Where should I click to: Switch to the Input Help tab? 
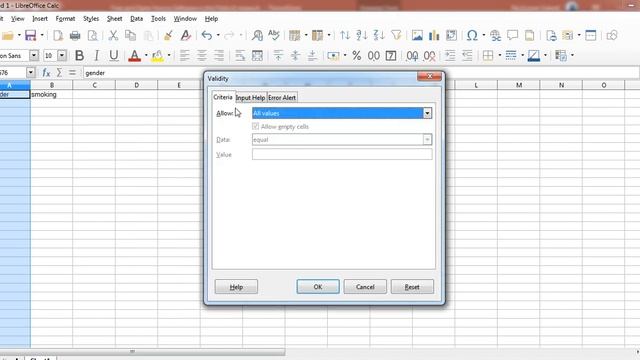[x=250, y=98]
